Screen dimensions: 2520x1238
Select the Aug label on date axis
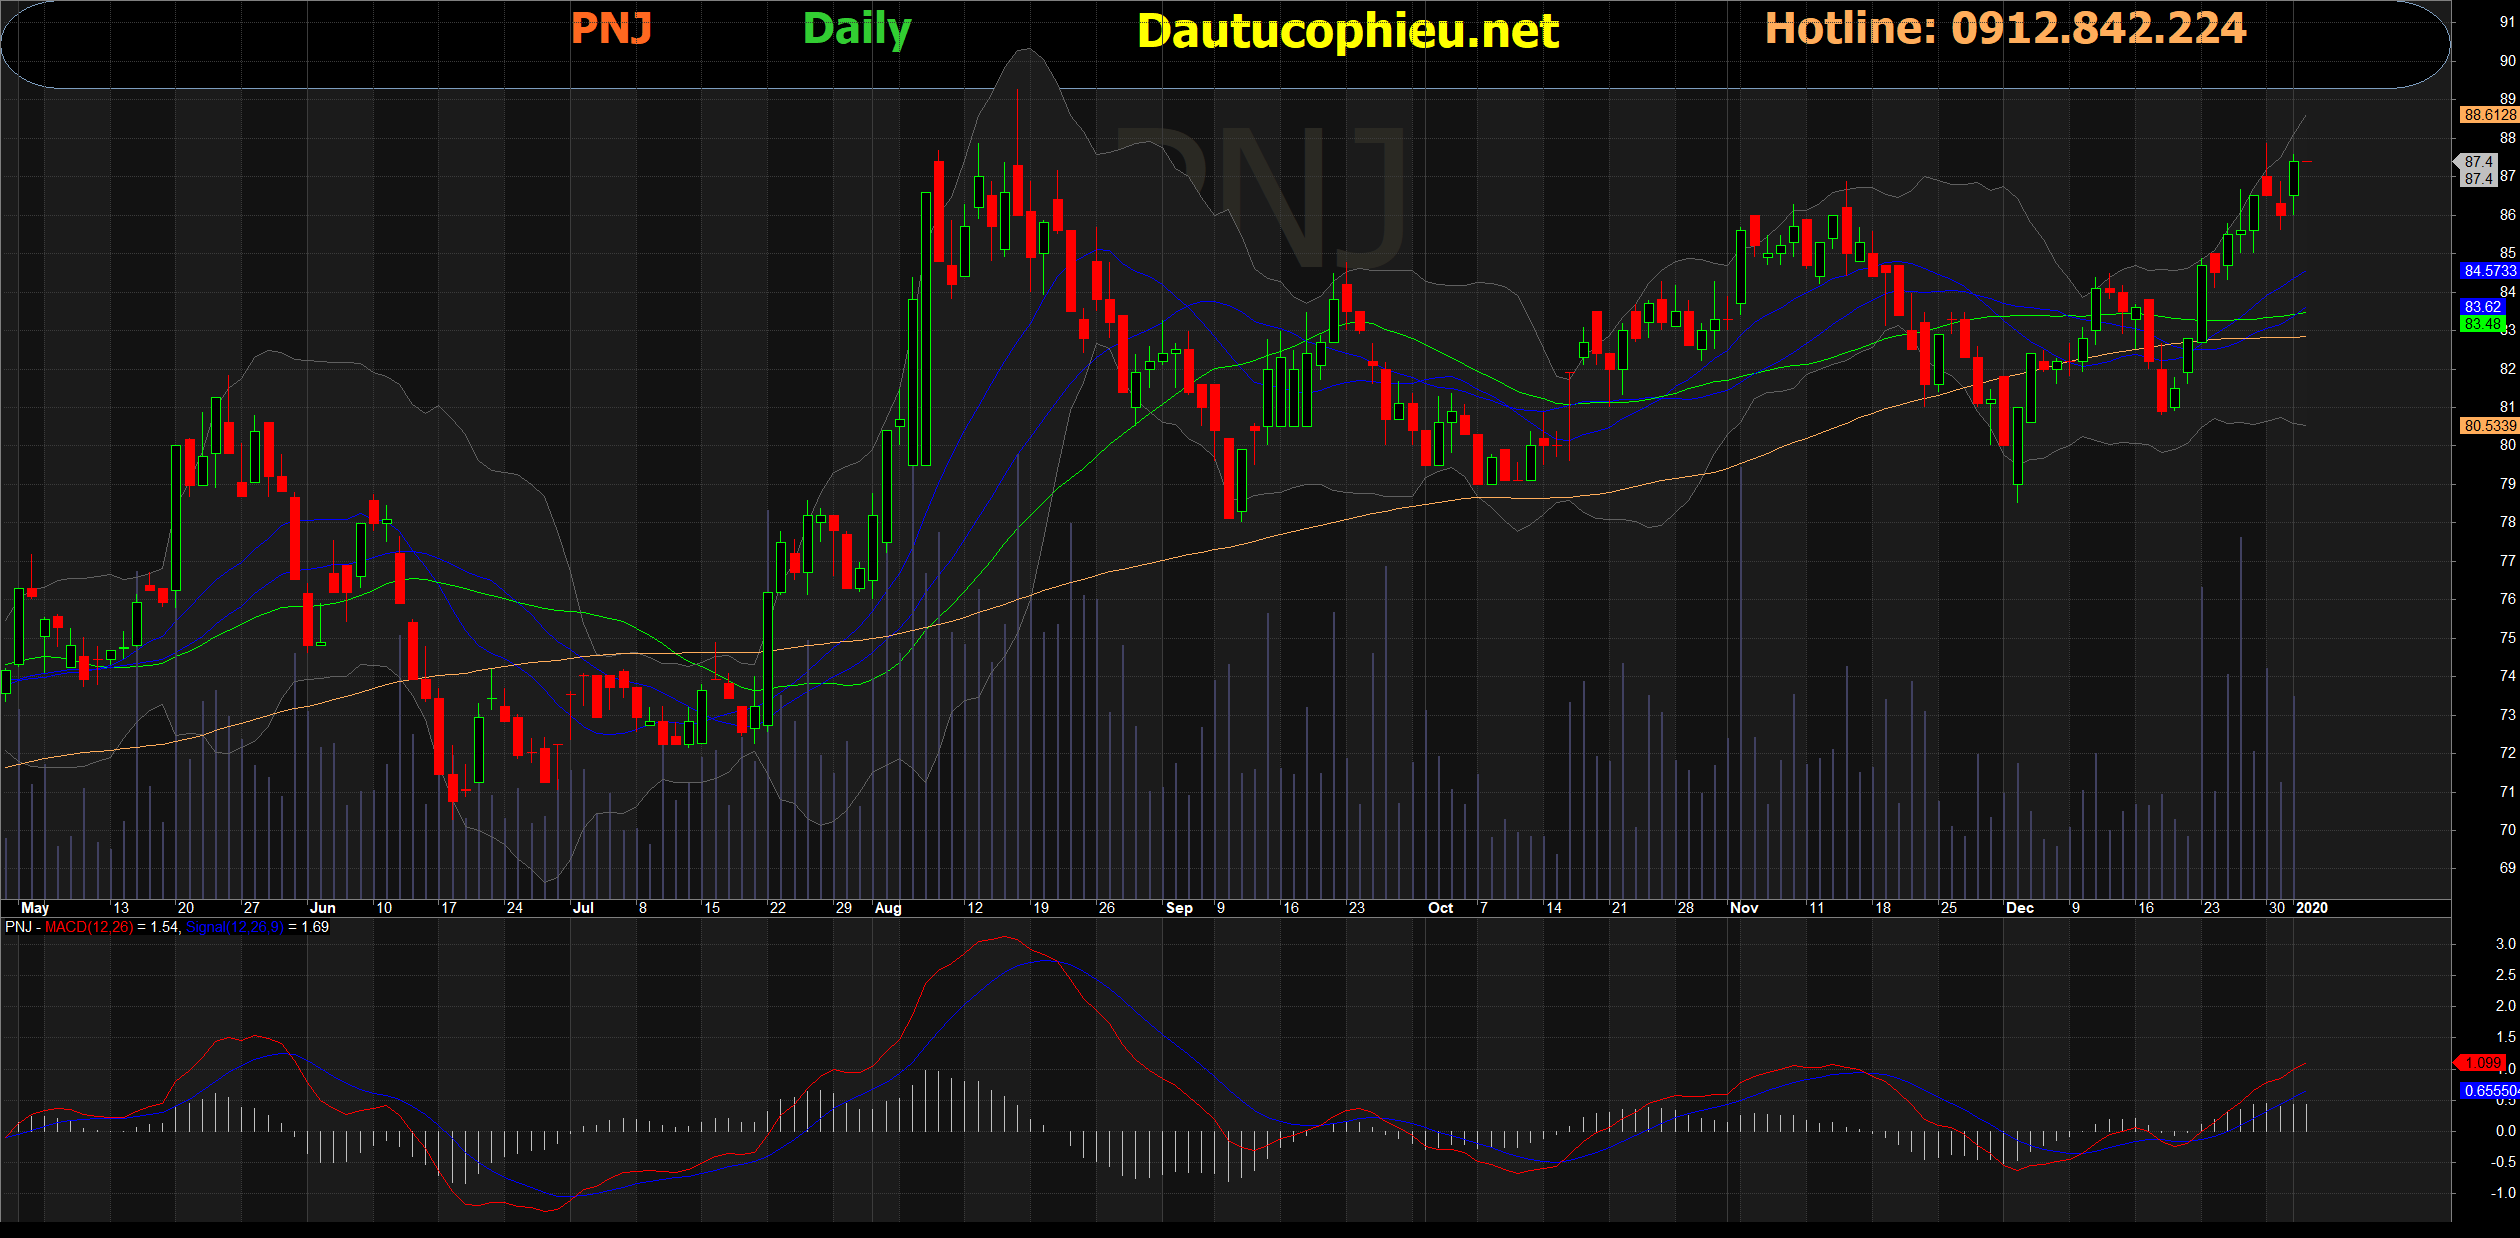coord(888,908)
